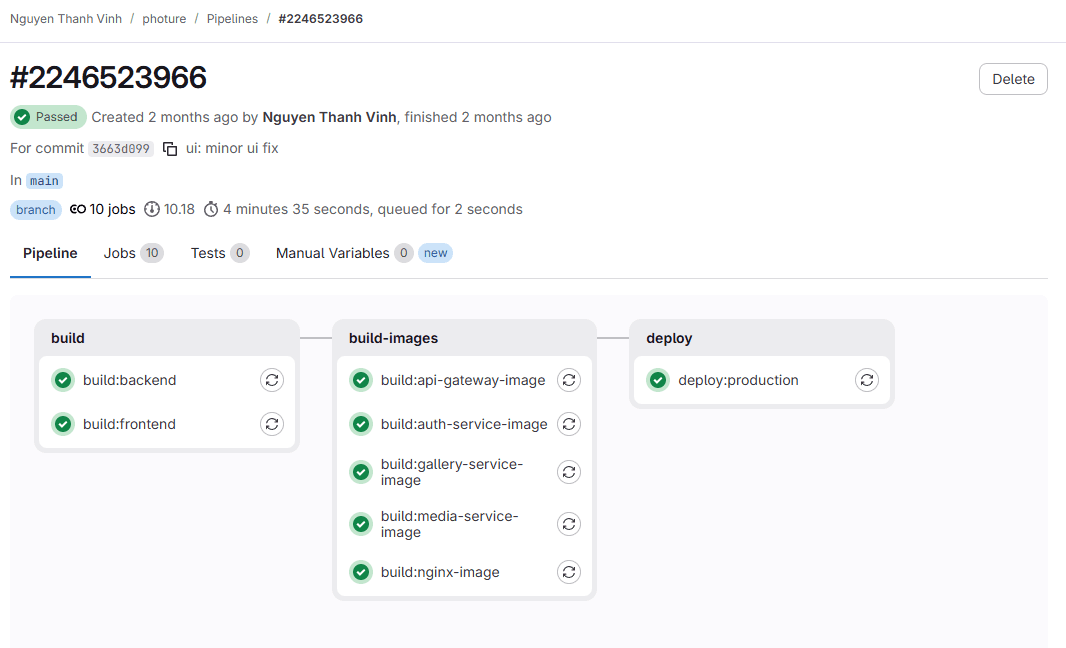Delete this pipeline
The width and height of the screenshot is (1066, 648).
[1012, 79]
